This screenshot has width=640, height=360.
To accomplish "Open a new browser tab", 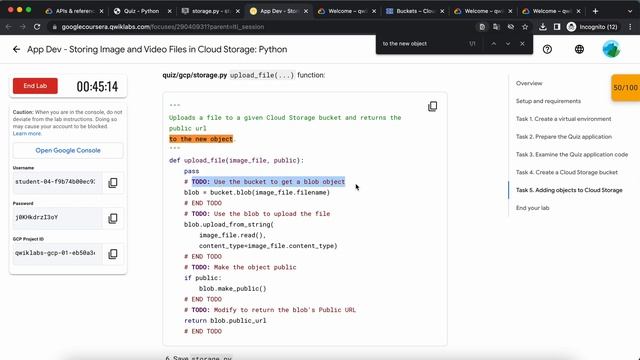I will click(596, 11).
